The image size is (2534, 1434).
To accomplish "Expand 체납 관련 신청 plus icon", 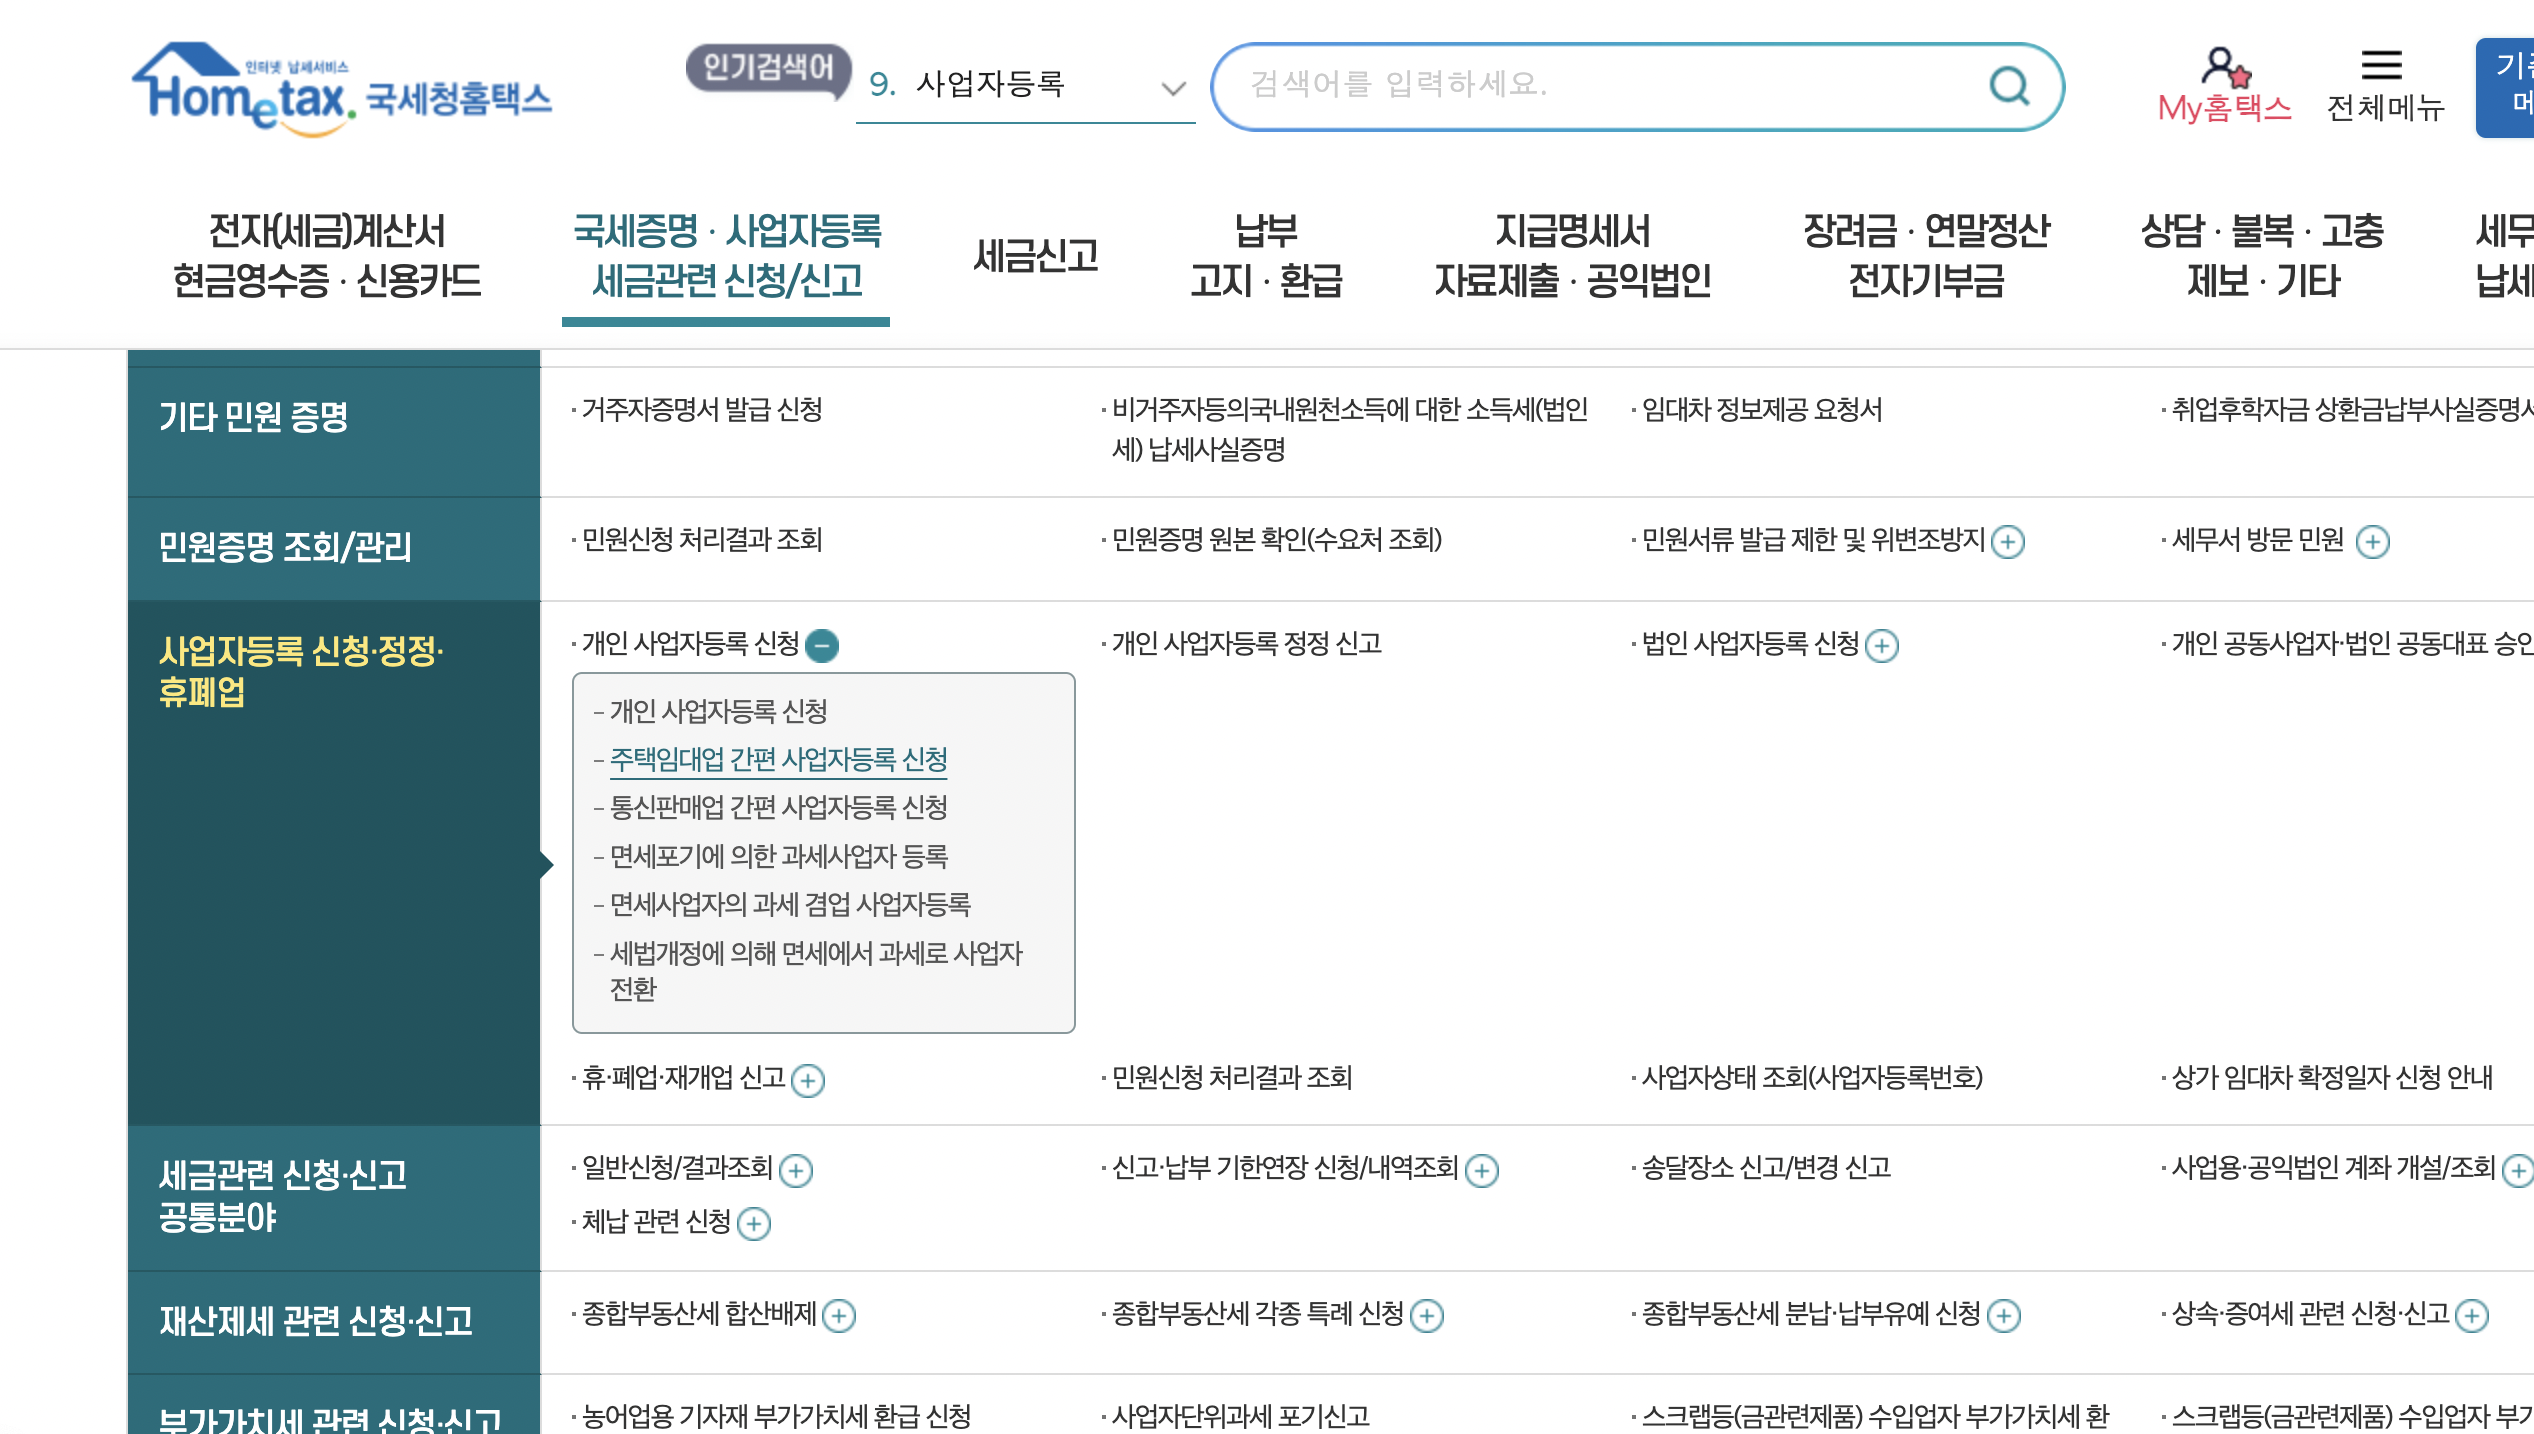I will point(754,1223).
